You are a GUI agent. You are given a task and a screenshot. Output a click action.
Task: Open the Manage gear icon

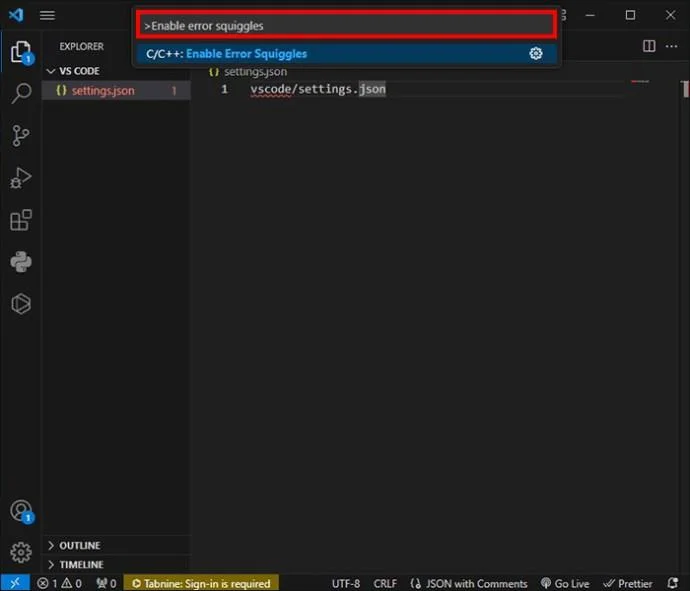pos(21,552)
